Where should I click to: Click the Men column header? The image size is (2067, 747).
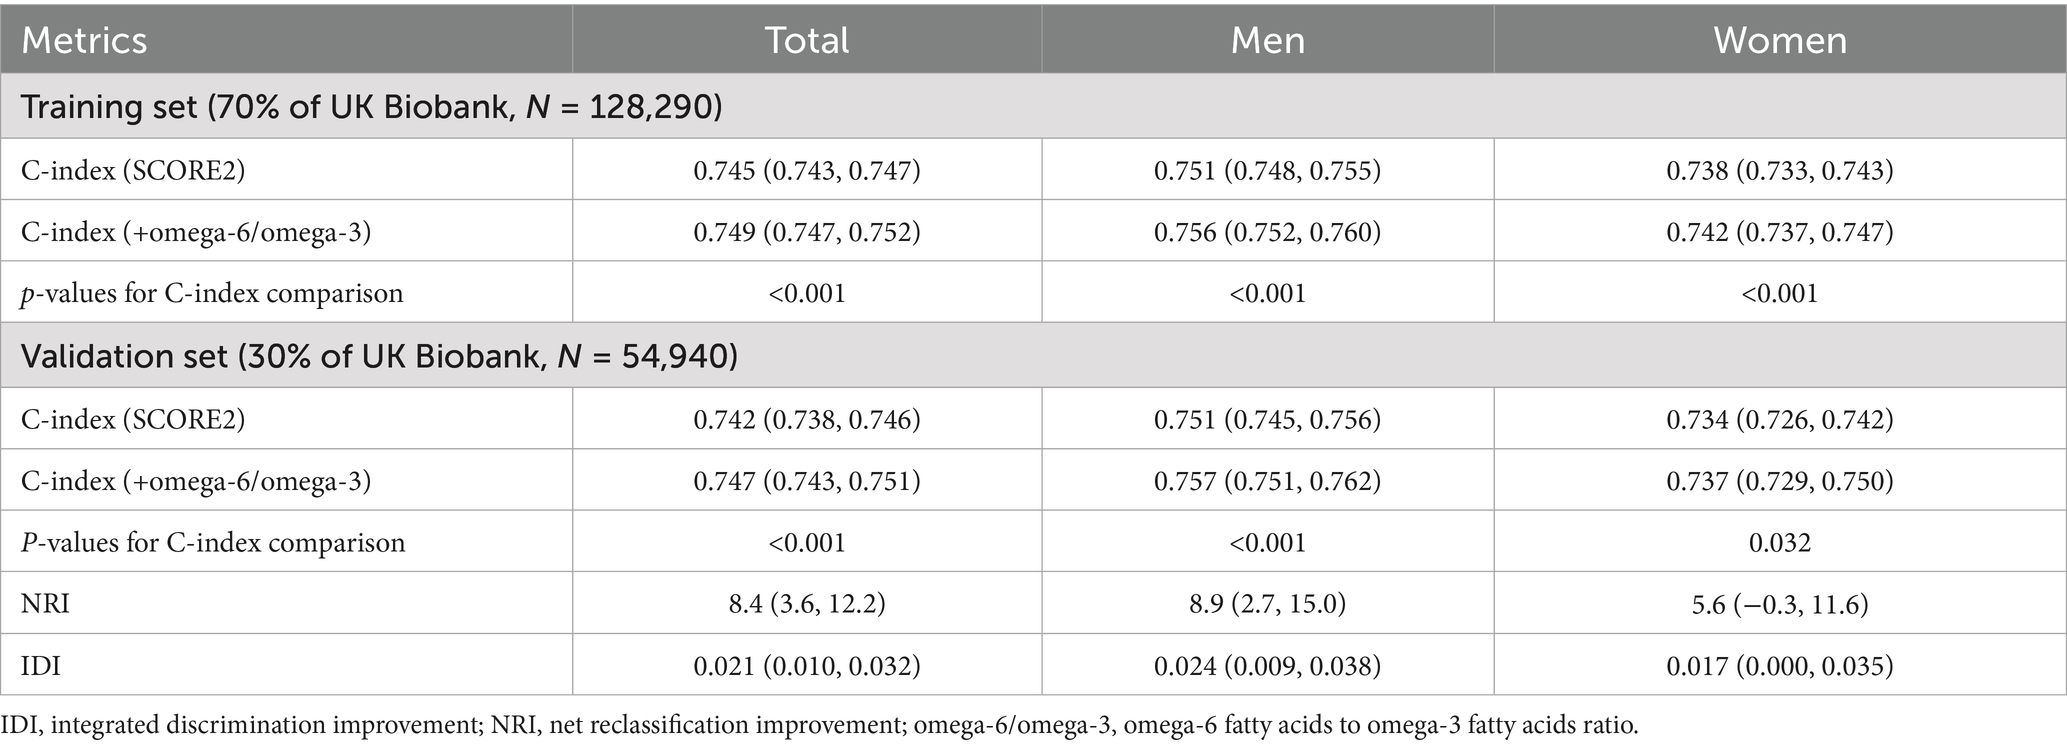click(x=1267, y=40)
